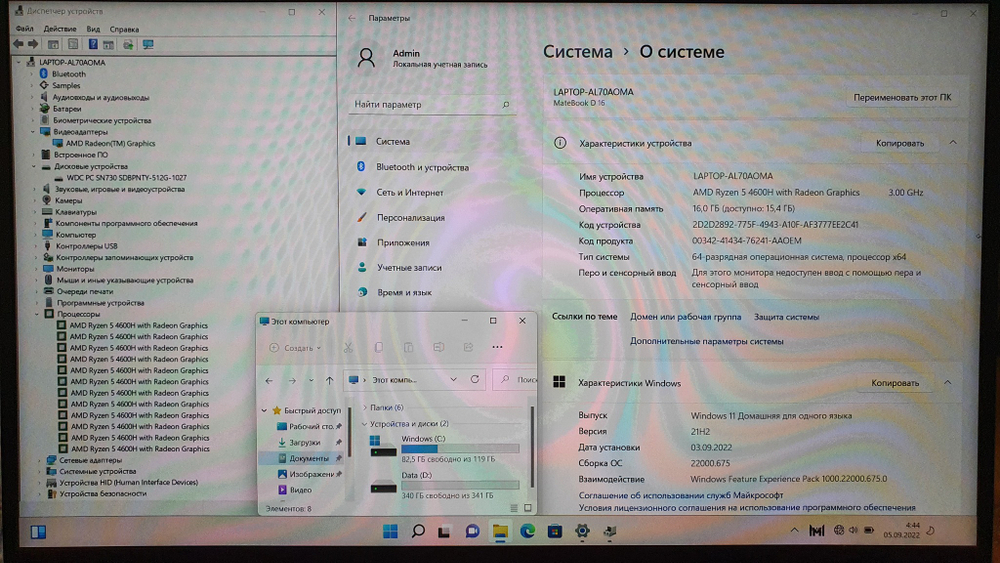Expand the Сетевые адаптеры node

point(38,460)
